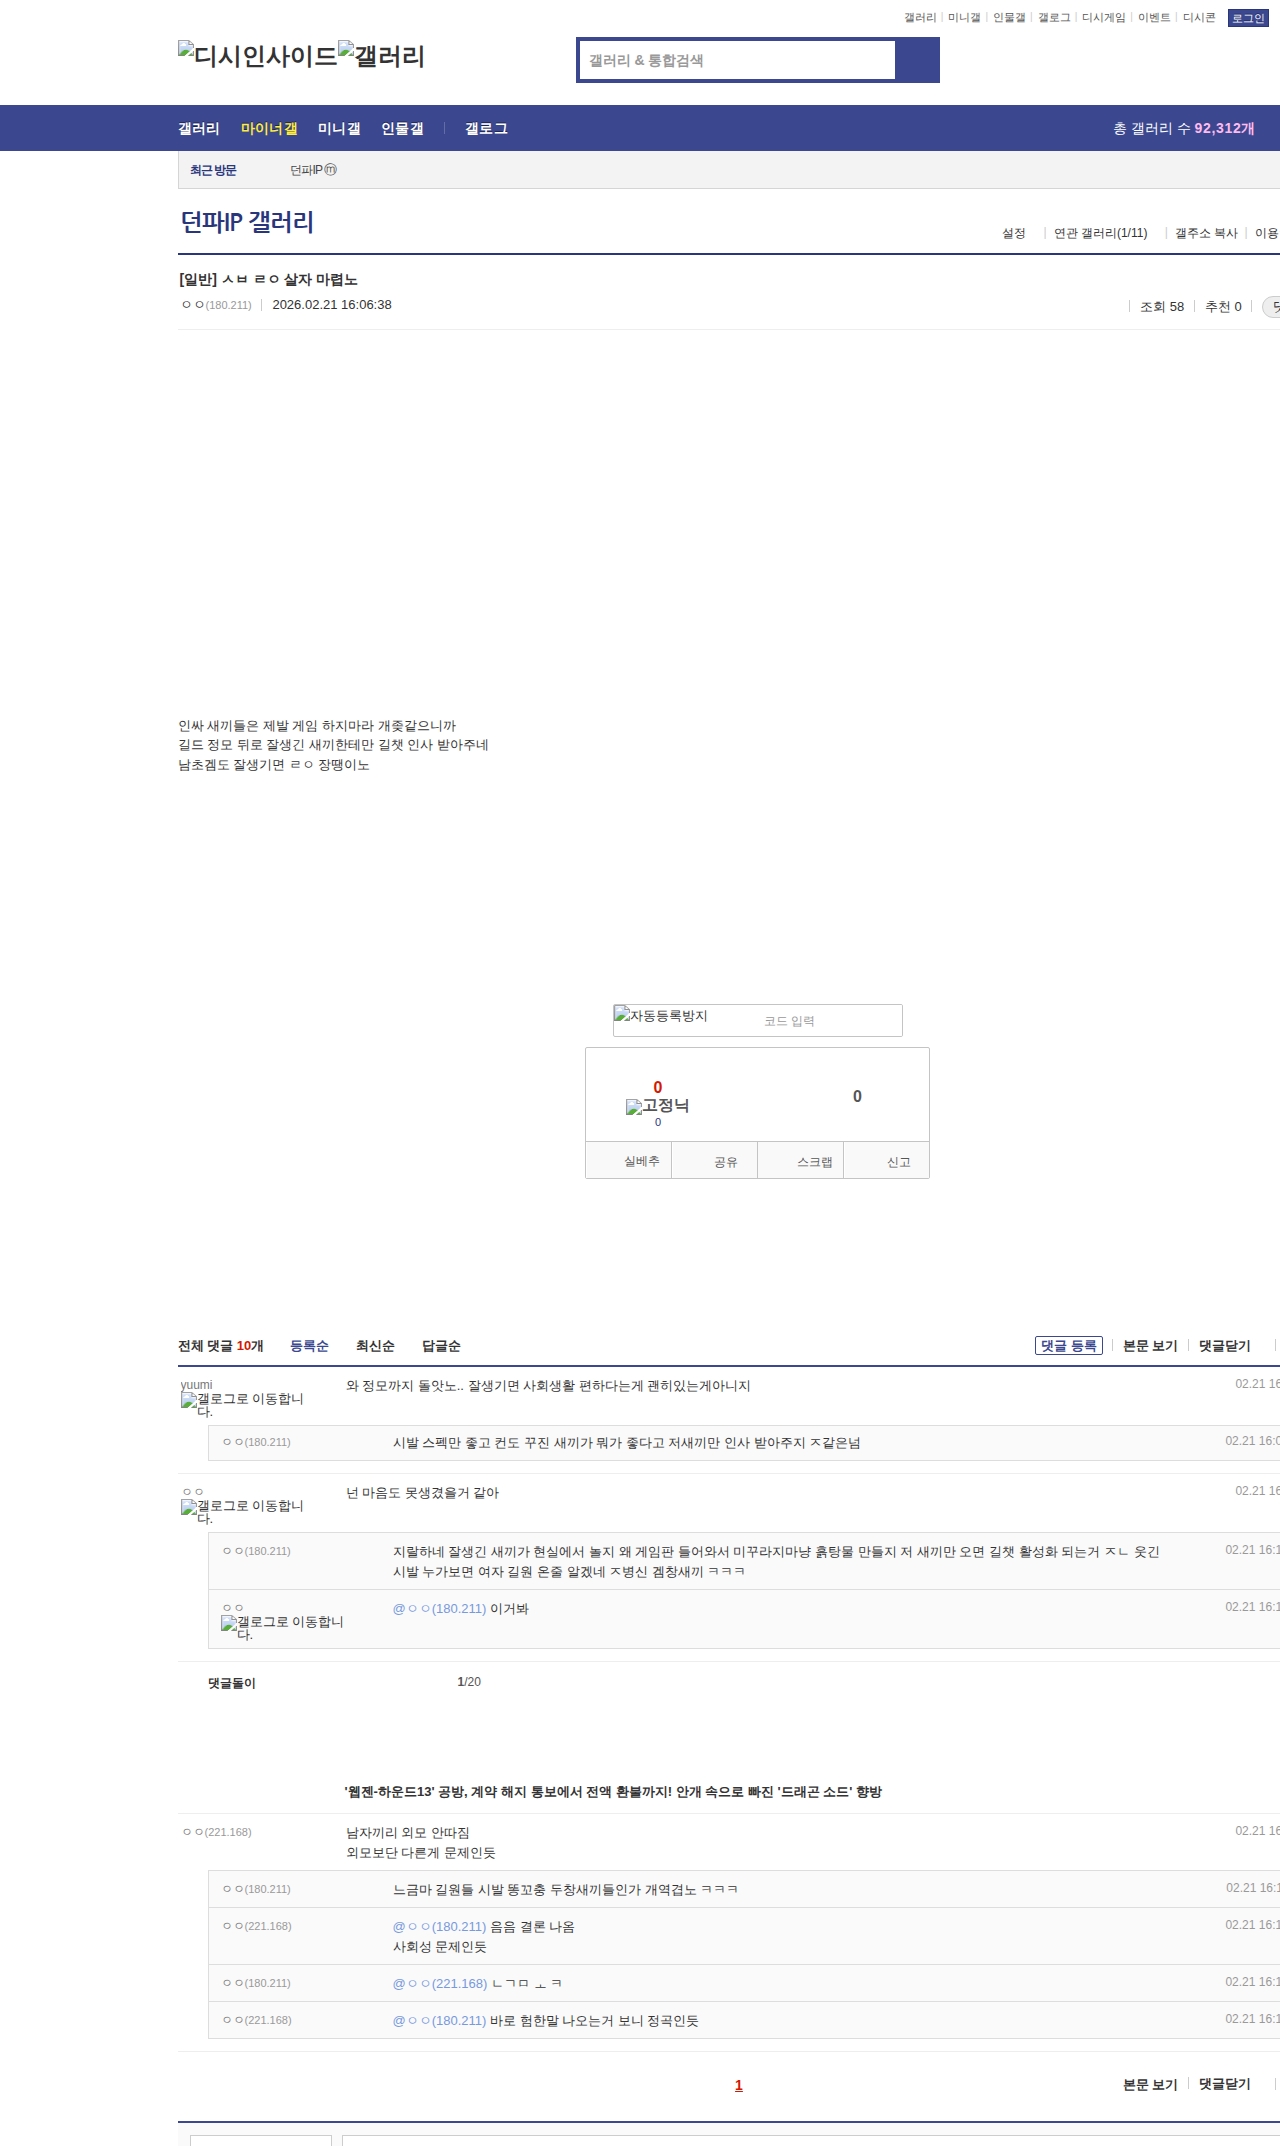Screen dimensions: 1280x2146
Task: Collapse comments with 댓글닫기 below the list
Action: point(1225,2084)
